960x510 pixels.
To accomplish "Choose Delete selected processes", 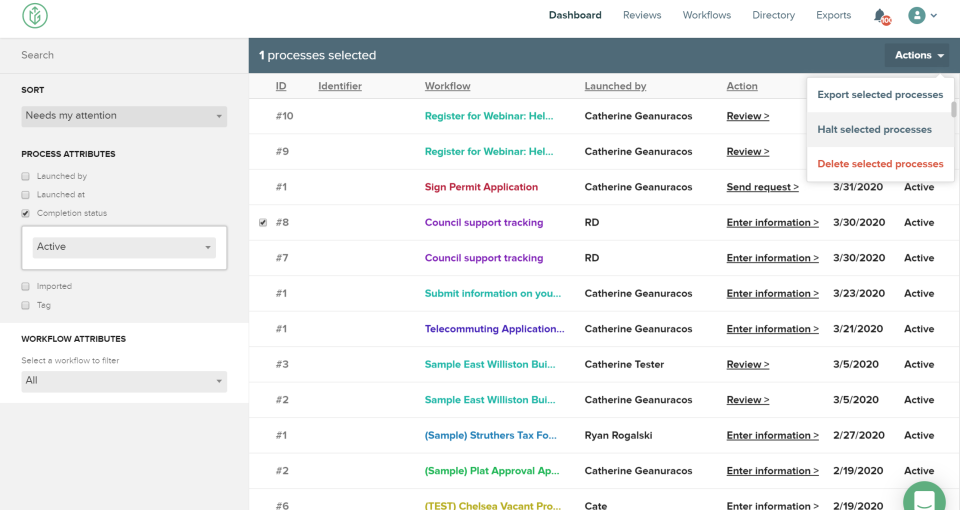I will pos(880,164).
